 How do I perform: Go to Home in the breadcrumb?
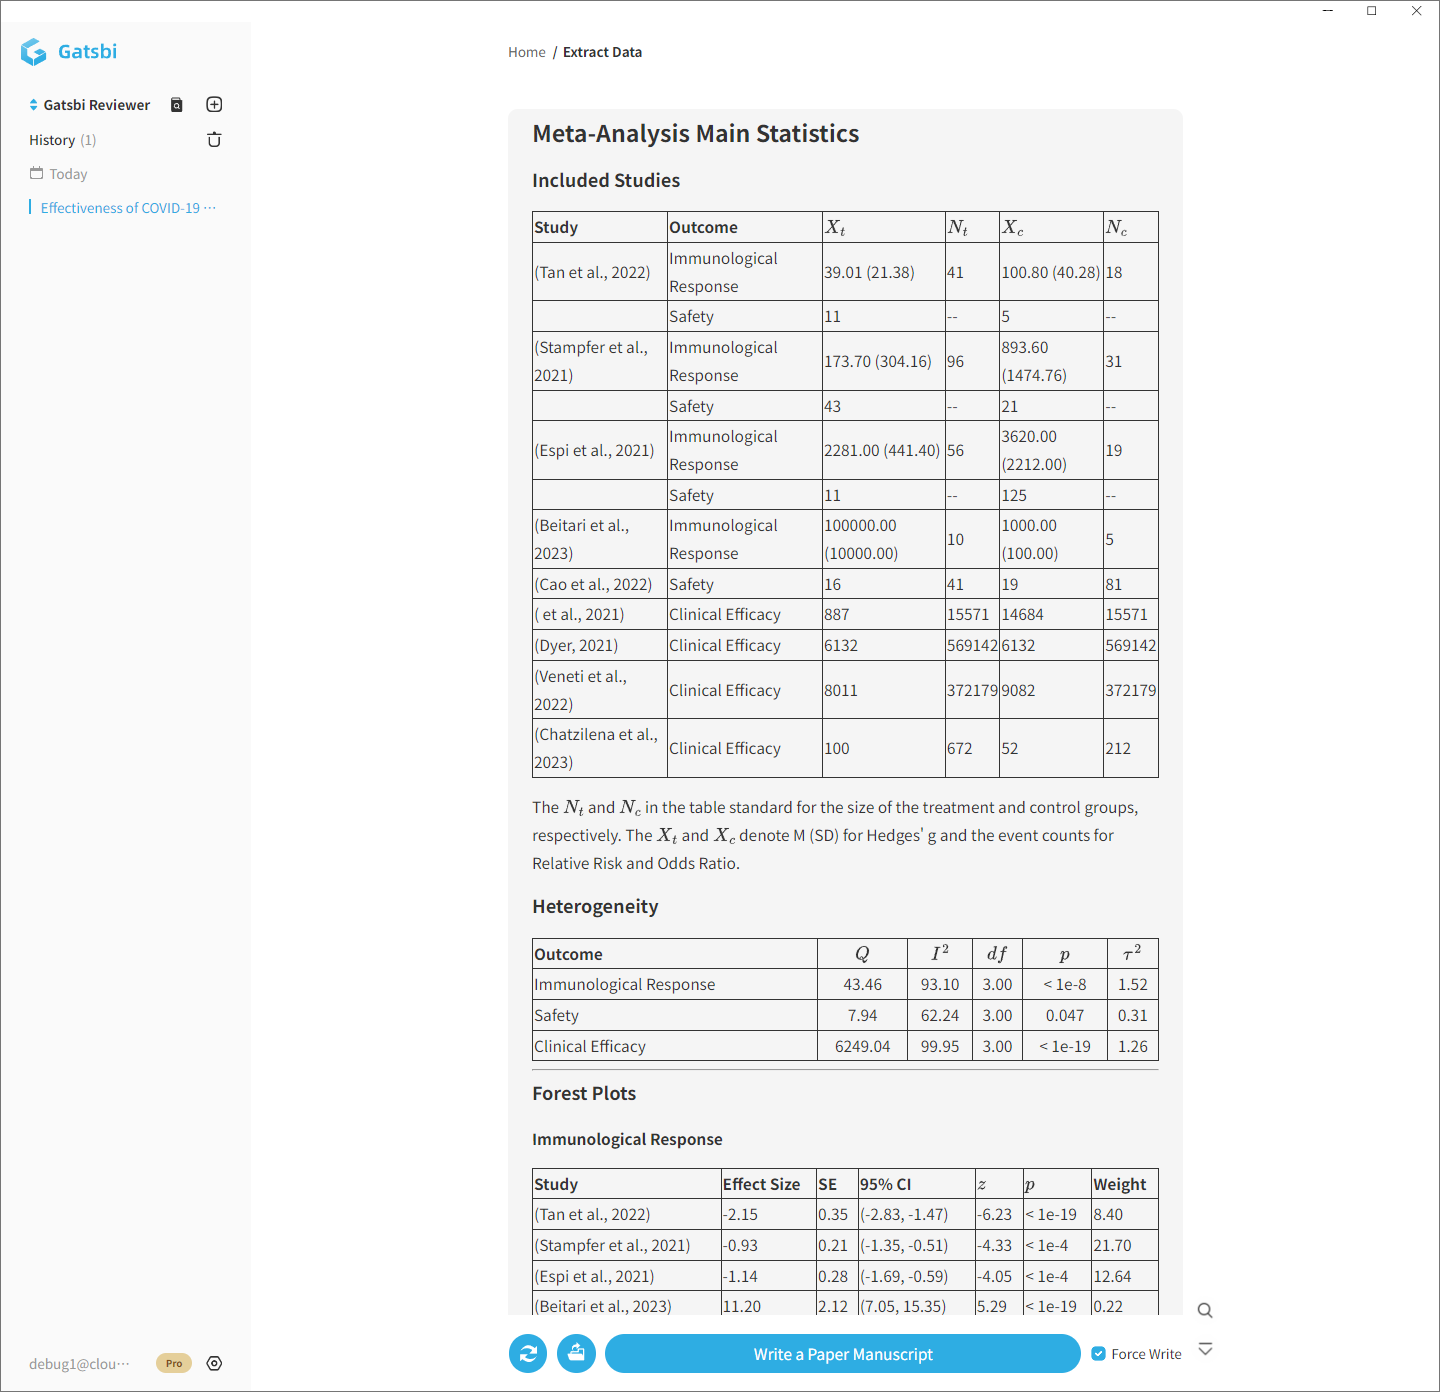[527, 51]
